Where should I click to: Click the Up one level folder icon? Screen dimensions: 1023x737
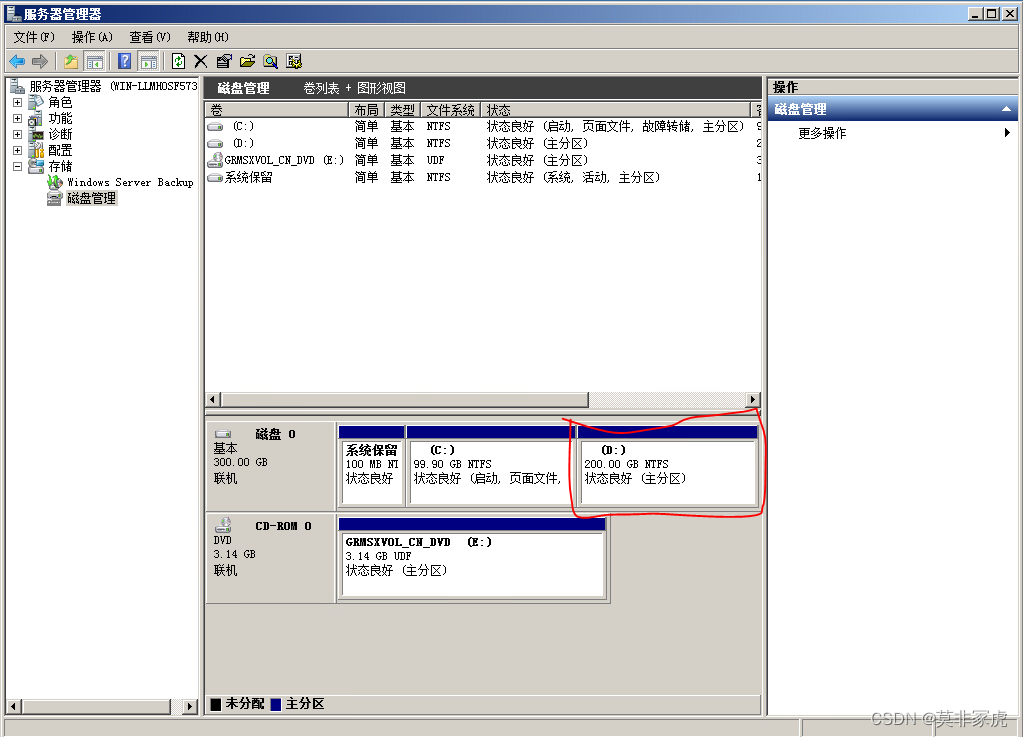coord(71,61)
